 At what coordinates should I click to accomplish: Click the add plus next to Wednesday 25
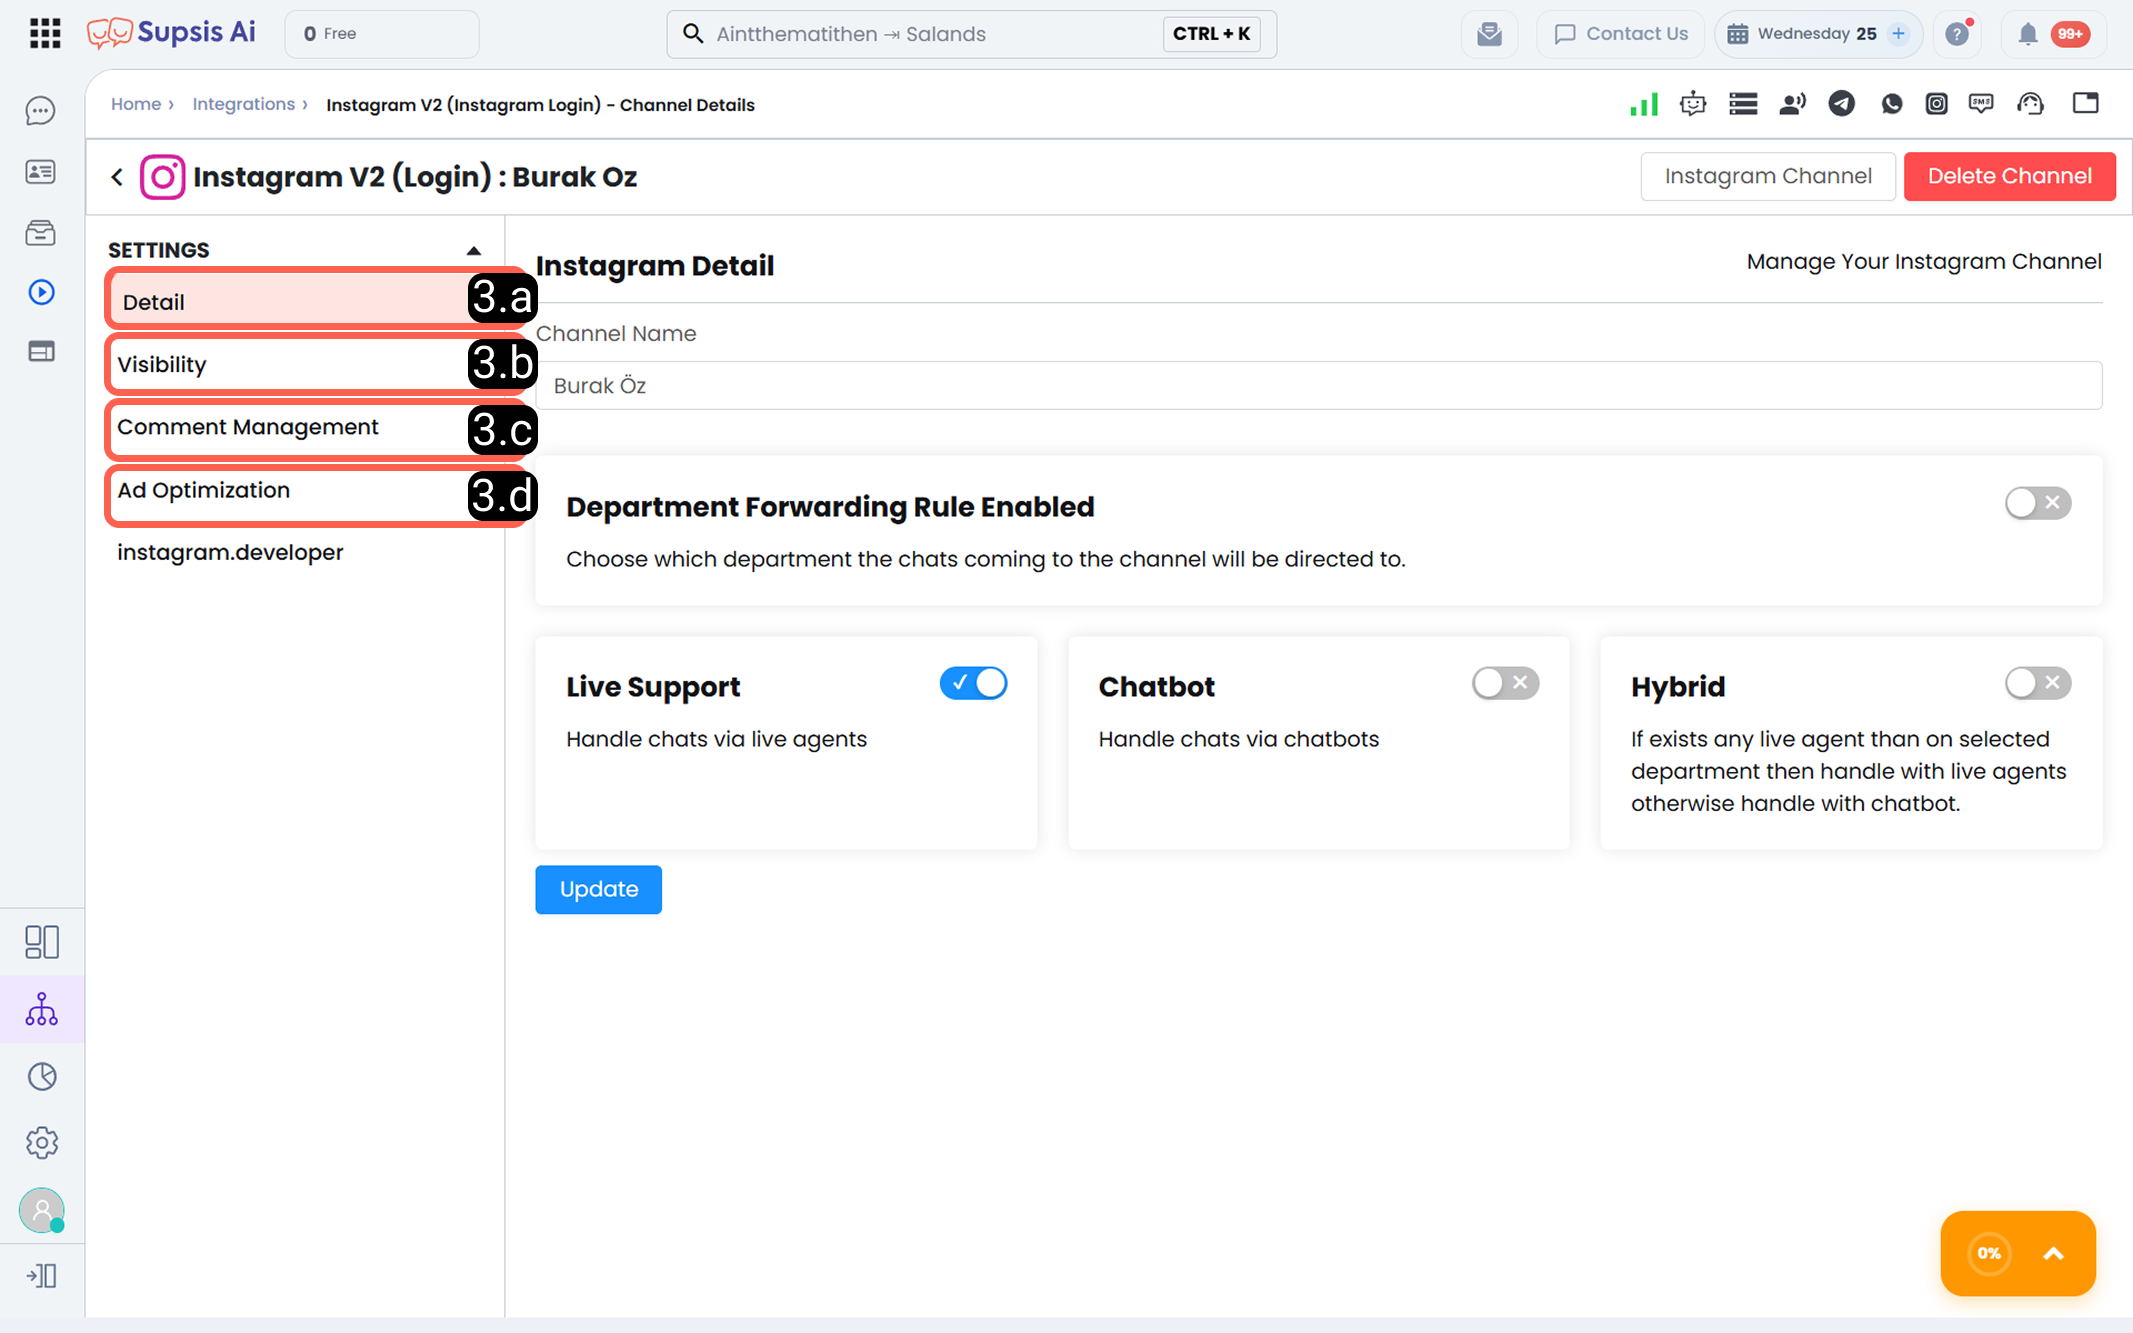(x=1898, y=34)
